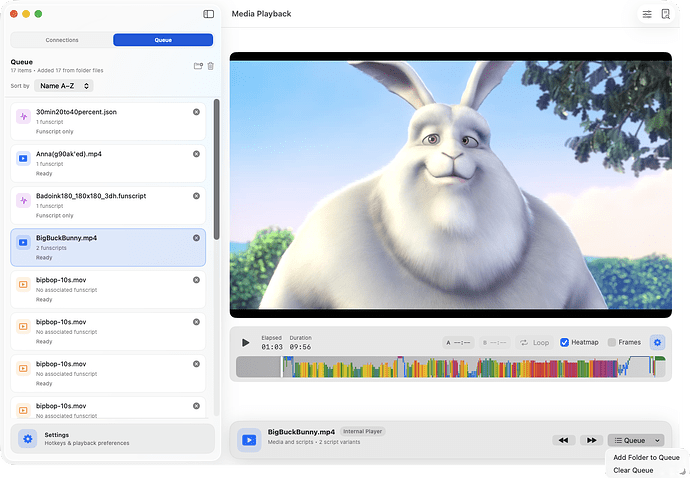Click video icon of BigBuckBunny.mp4 queue item
The image size is (690, 478).
click(x=23, y=243)
